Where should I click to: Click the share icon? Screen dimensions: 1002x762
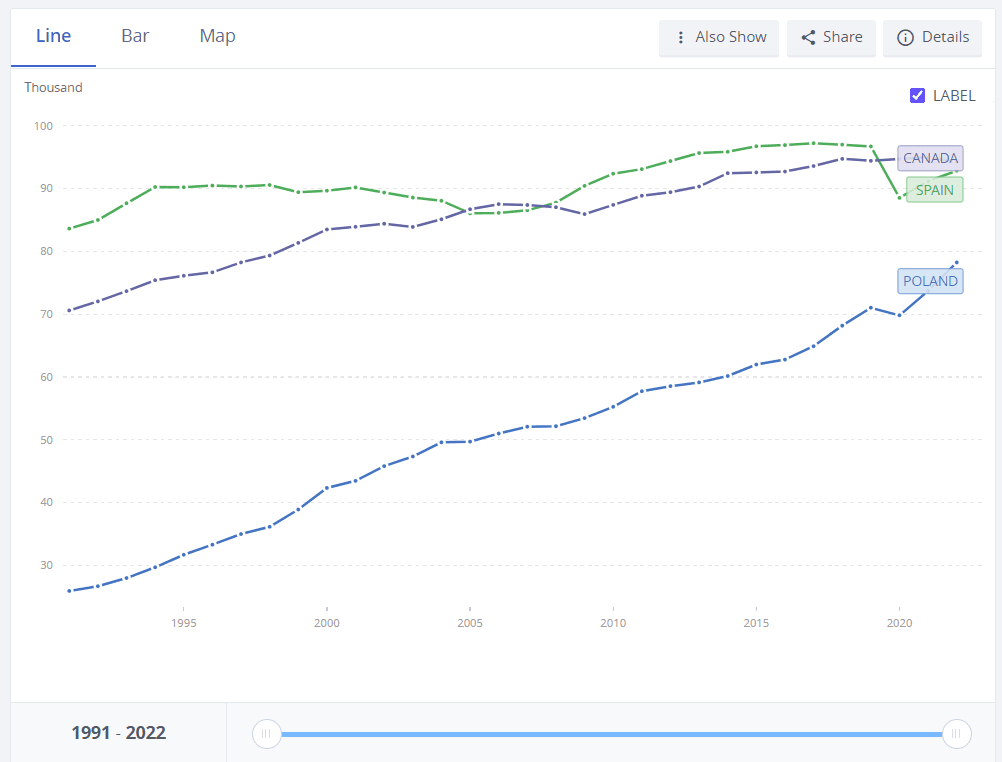pos(808,37)
